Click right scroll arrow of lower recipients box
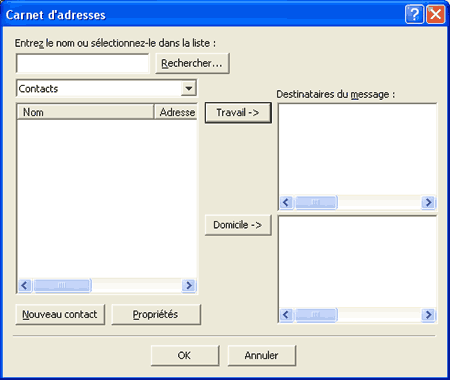This screenshot has width=450, height=380. (x=428, y=315)
